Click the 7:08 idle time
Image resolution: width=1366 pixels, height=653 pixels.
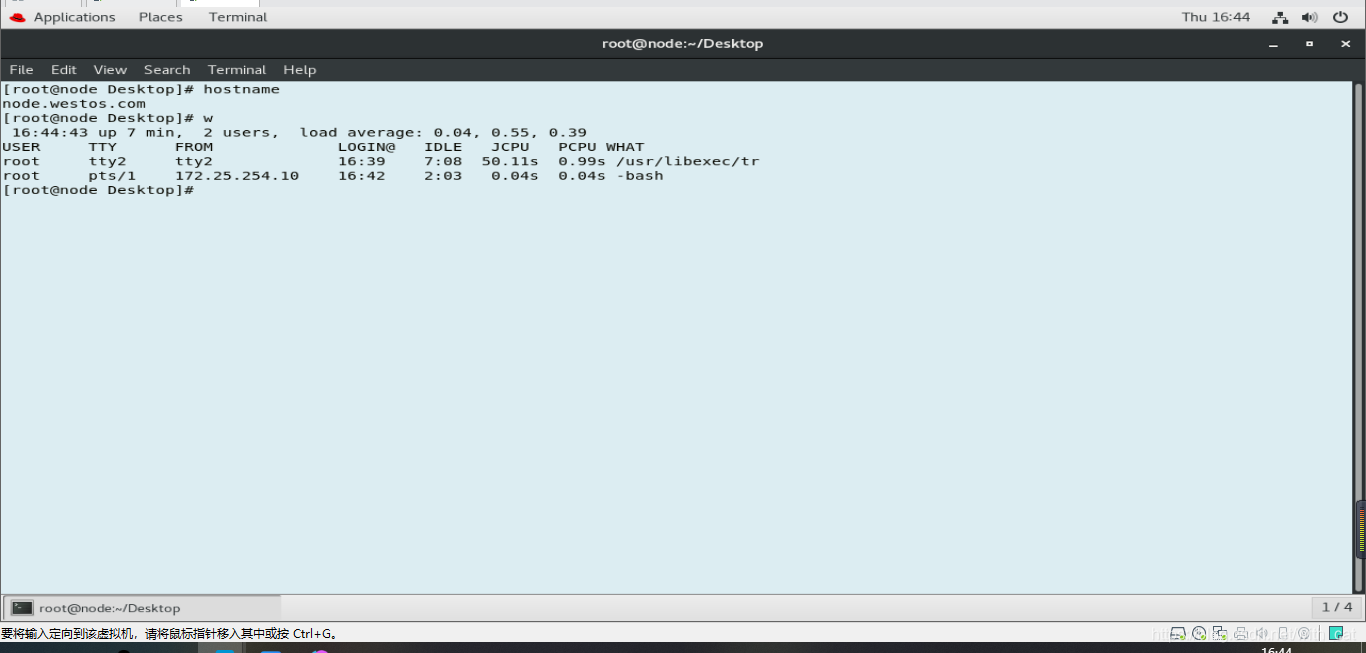tap(443, 161)
